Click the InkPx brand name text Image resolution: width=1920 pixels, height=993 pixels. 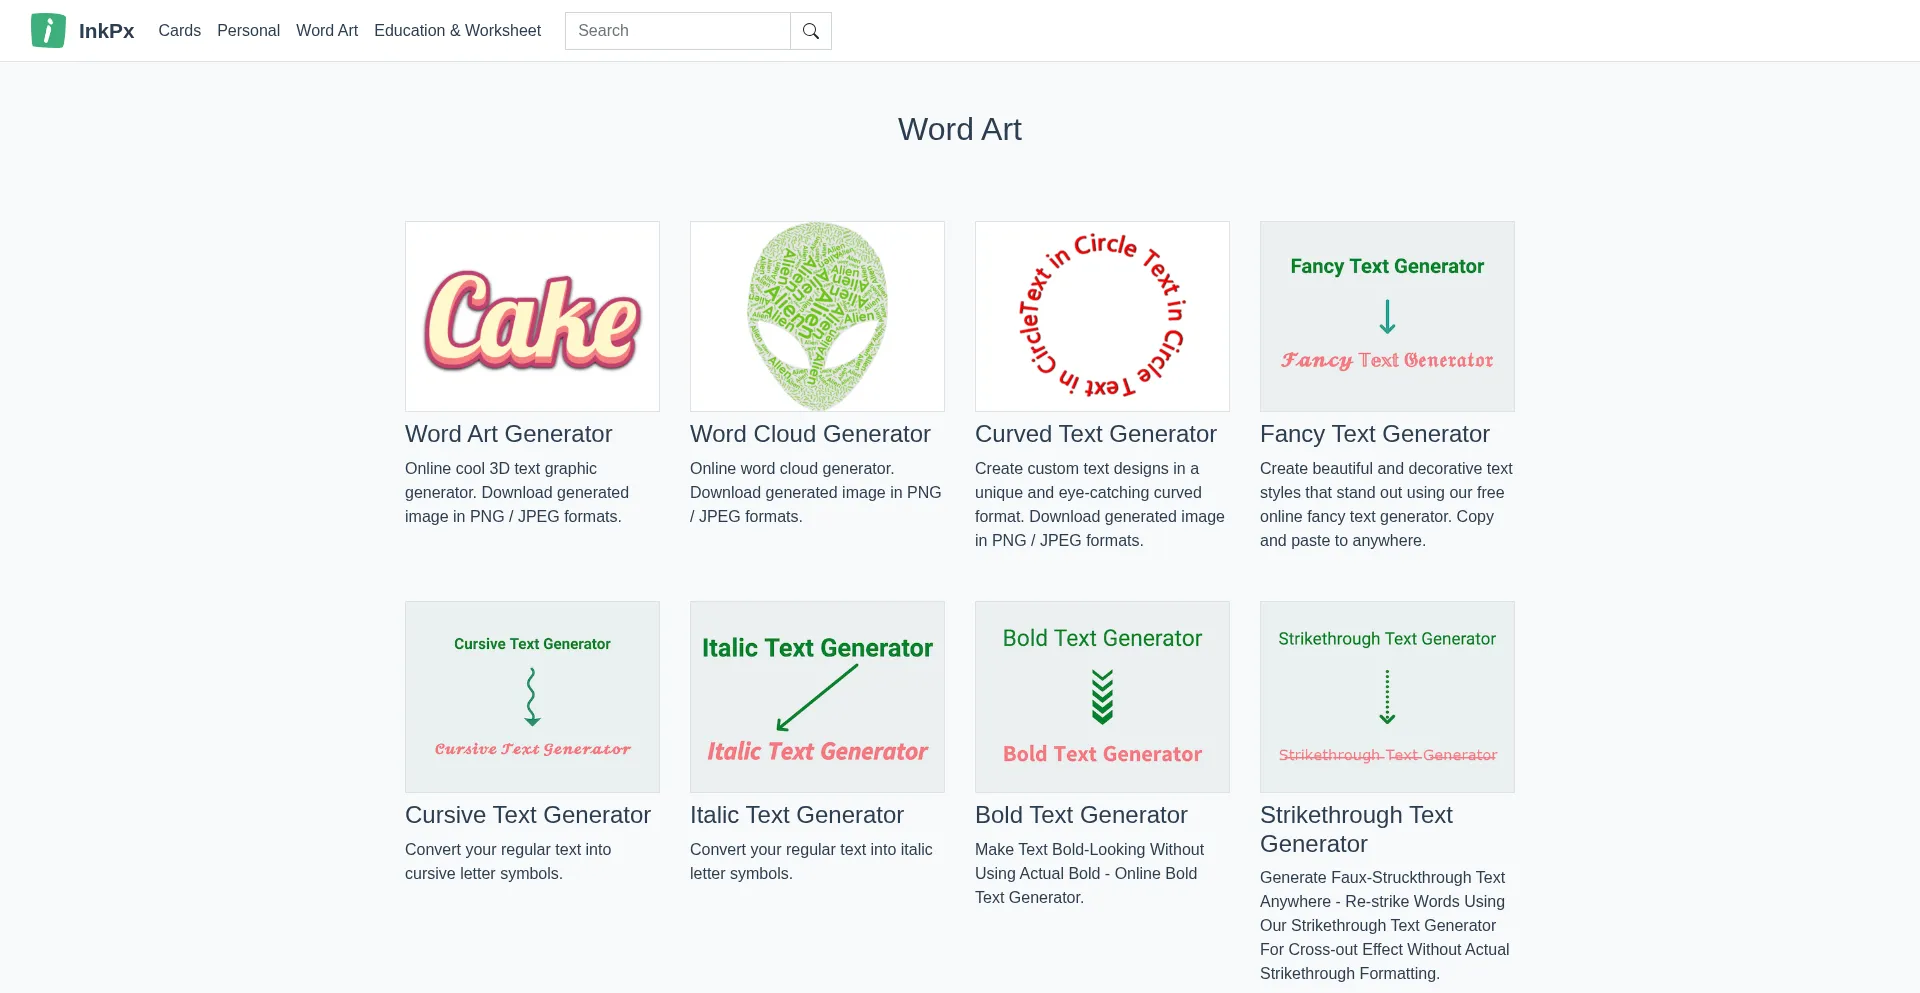[x=106, y=31]
